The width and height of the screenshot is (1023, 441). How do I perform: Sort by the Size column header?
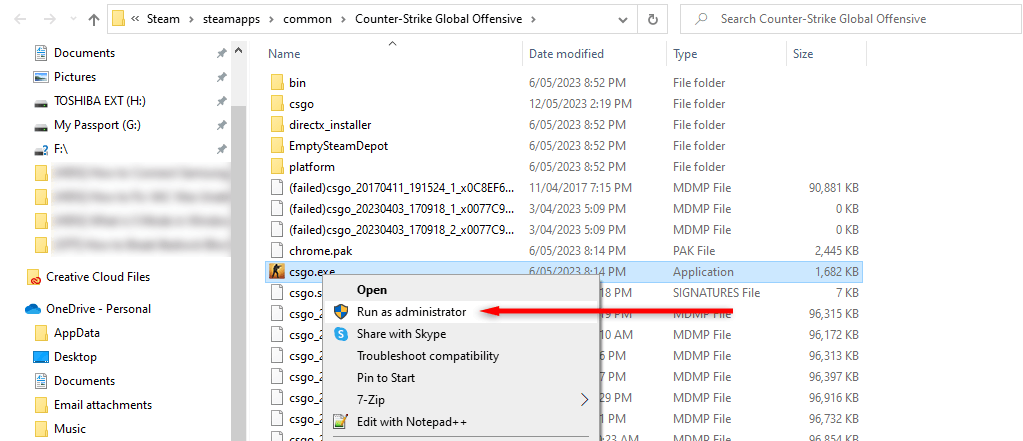[x=803, y=54]
